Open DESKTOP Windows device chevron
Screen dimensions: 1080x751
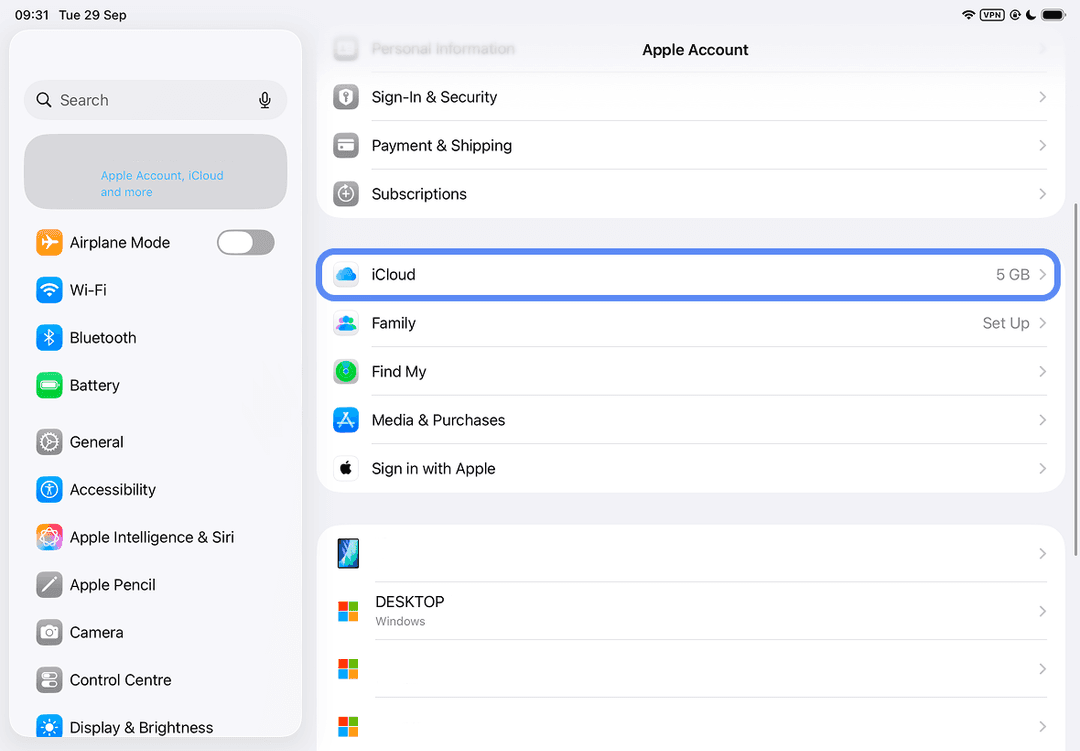(x=1043, y=611)
